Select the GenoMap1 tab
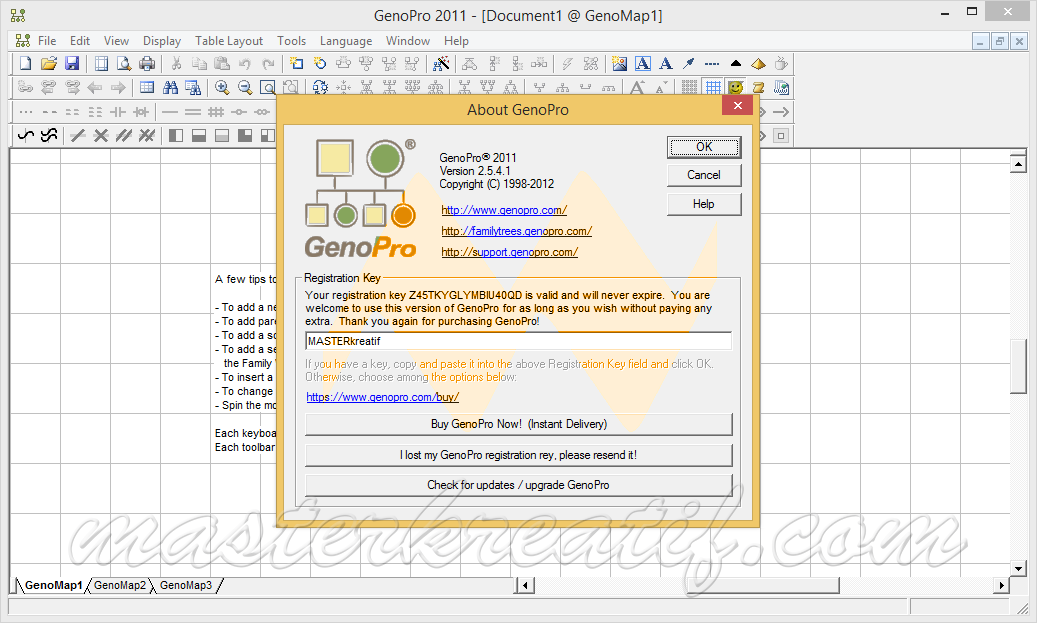Viewport: 1037px width, 623px height. pos(54,585)
